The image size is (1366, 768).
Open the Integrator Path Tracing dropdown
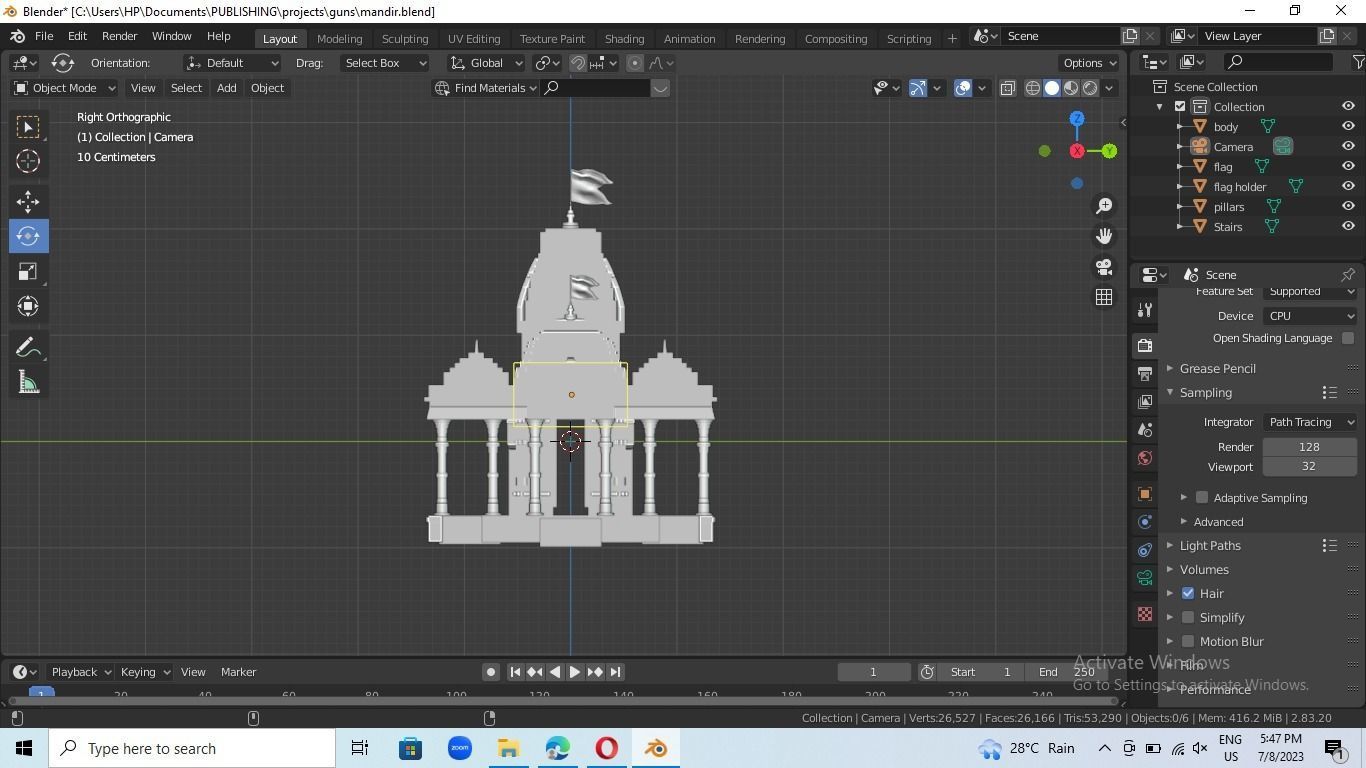pyautogui.click(x=1310, y=422)
